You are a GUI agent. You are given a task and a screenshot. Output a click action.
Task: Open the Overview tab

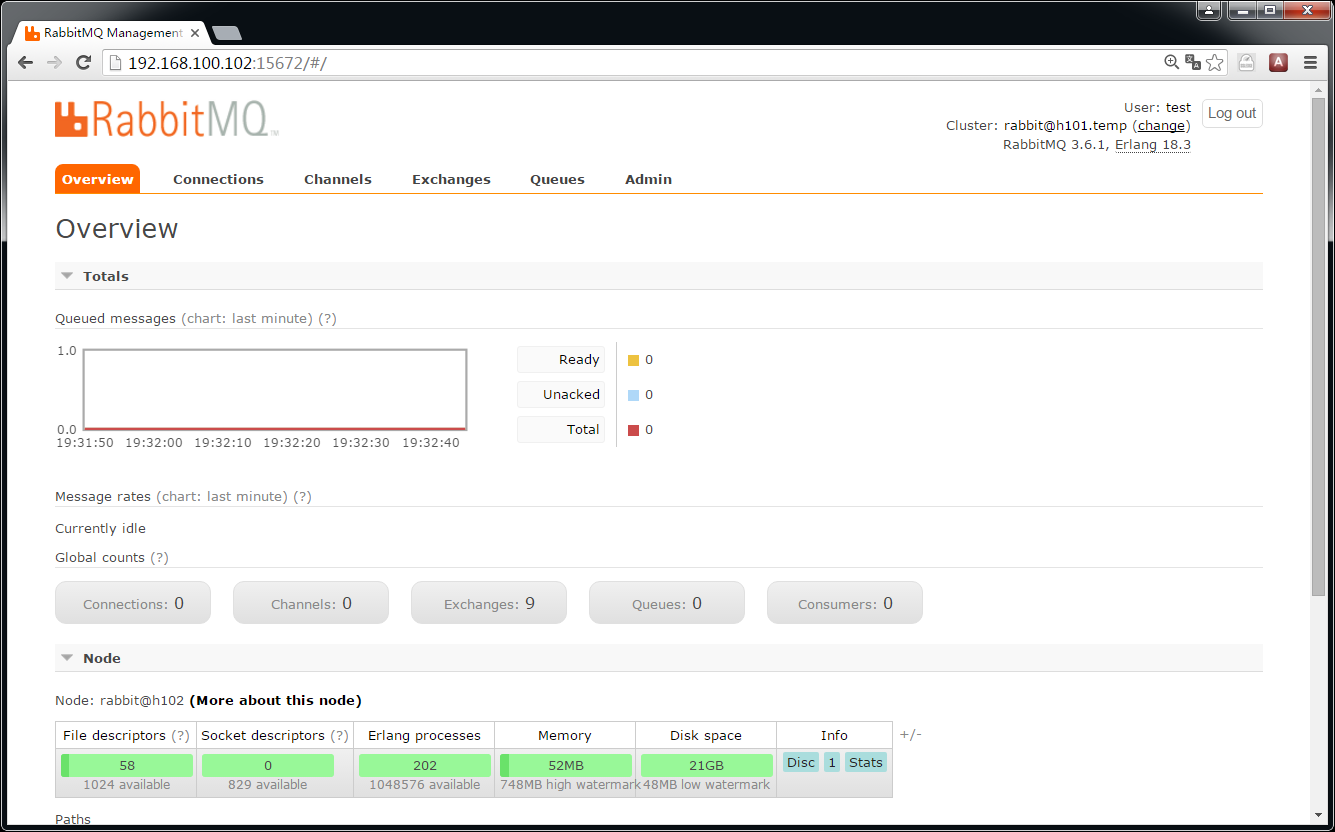(x=97, y=179)
